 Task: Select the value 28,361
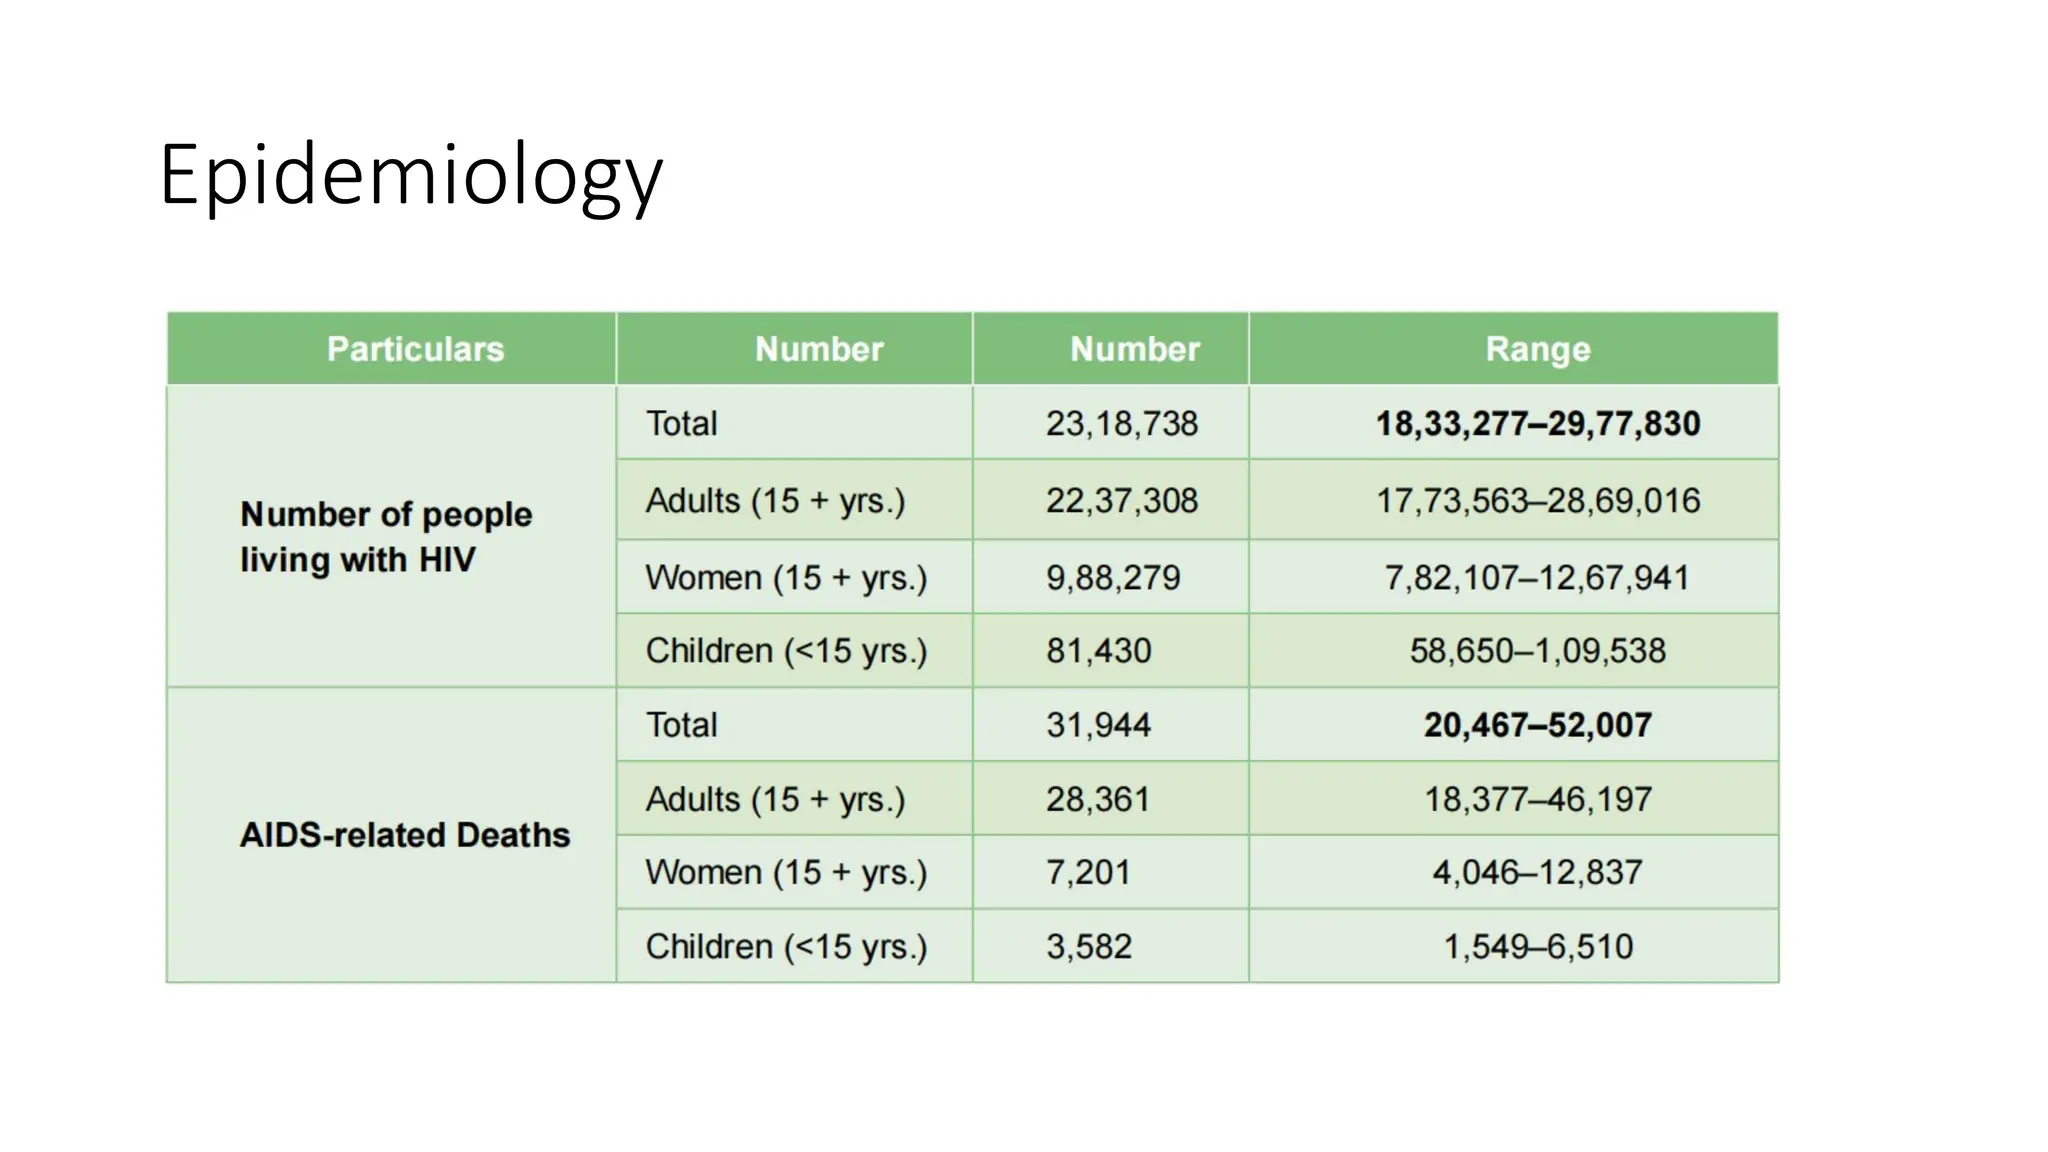pyautogui.click(x=1098, y=799)
